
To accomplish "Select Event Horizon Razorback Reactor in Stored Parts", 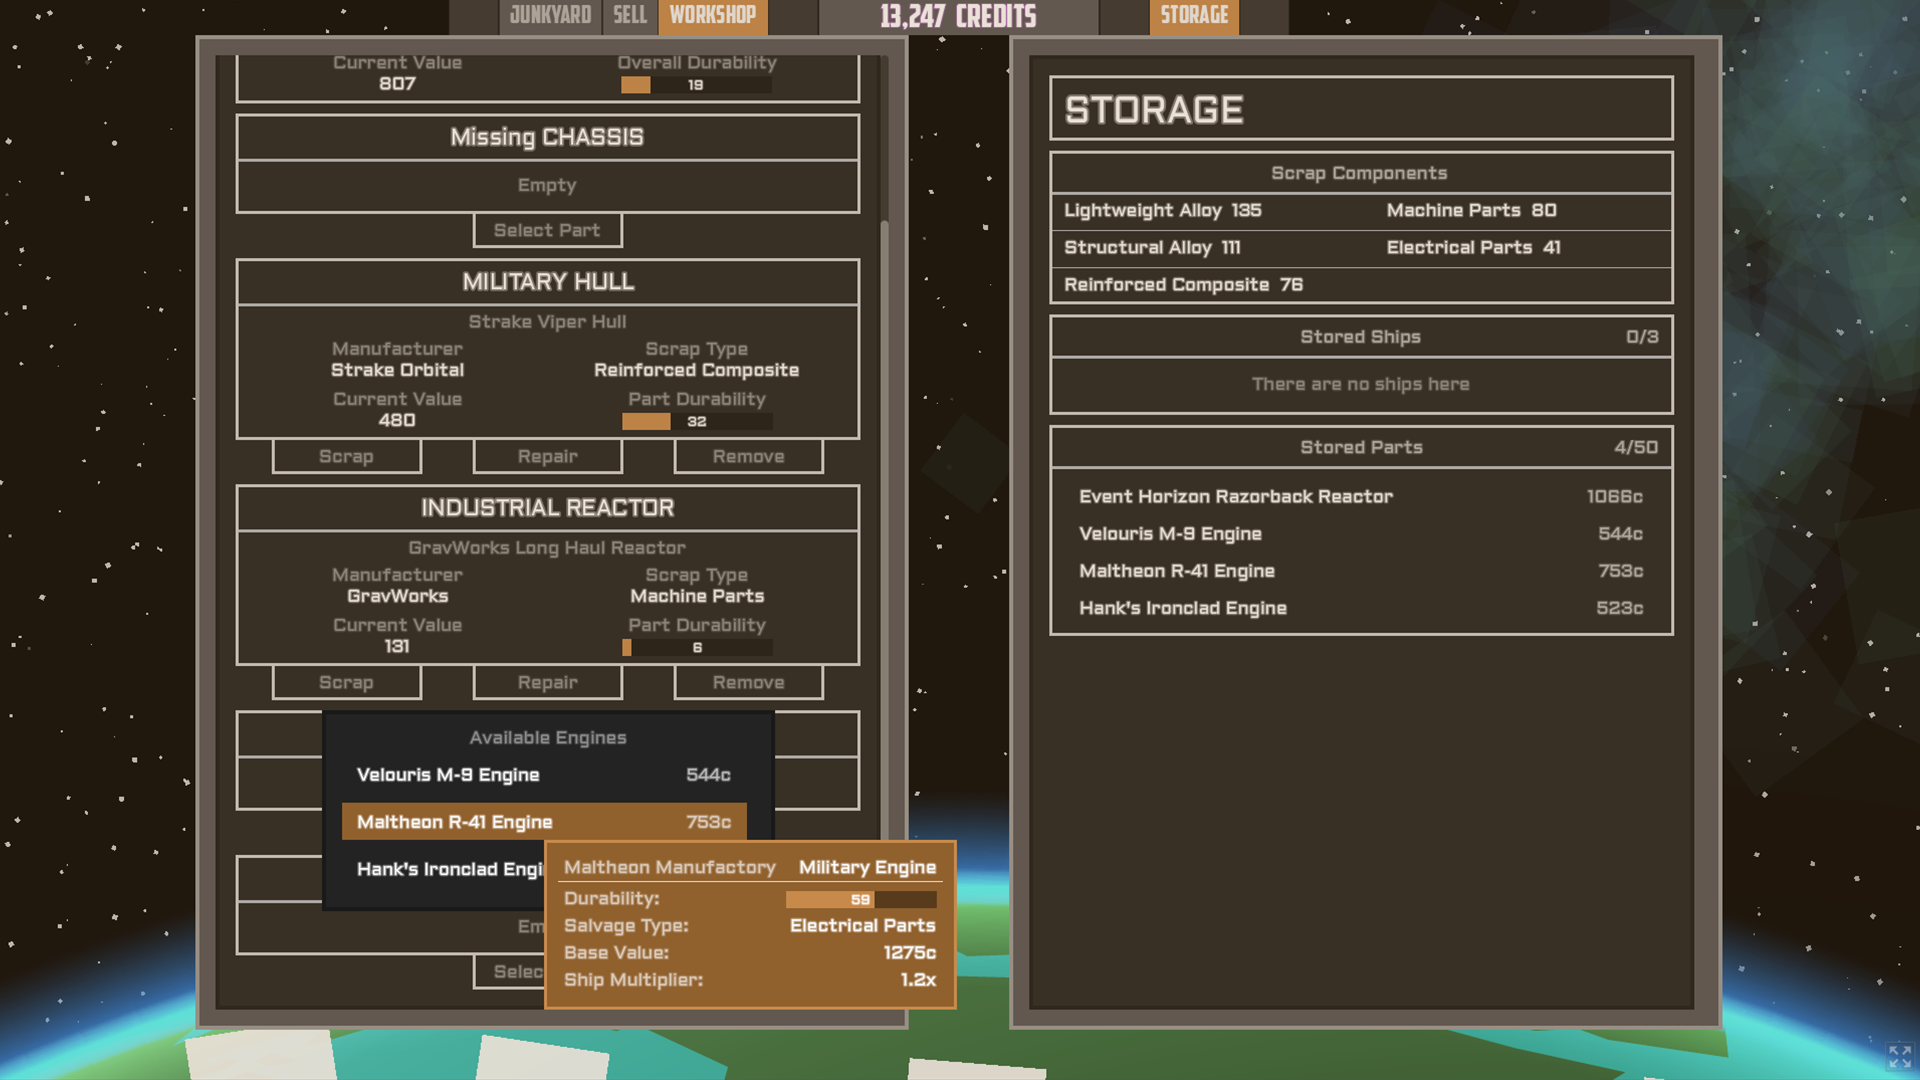I will tap(1361, 497).
